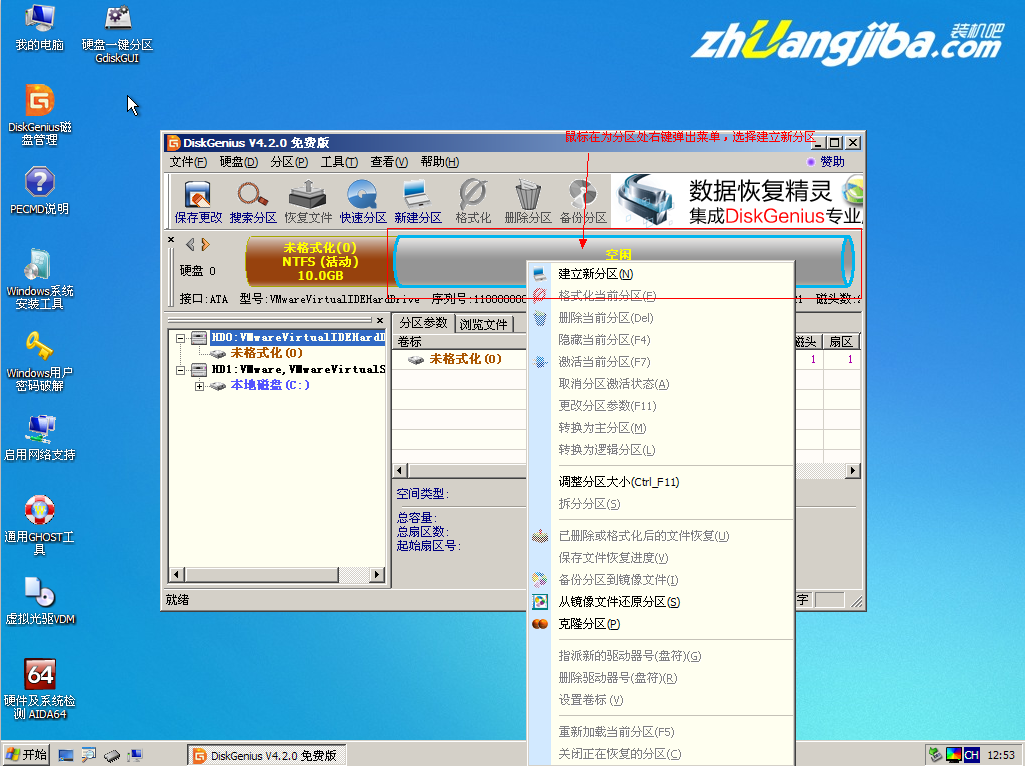Image resolution: width=1025 pixels, height=766 pixels.
Task: Launch 快速分区 from the toolbar
Action: [x=361, y=199]
